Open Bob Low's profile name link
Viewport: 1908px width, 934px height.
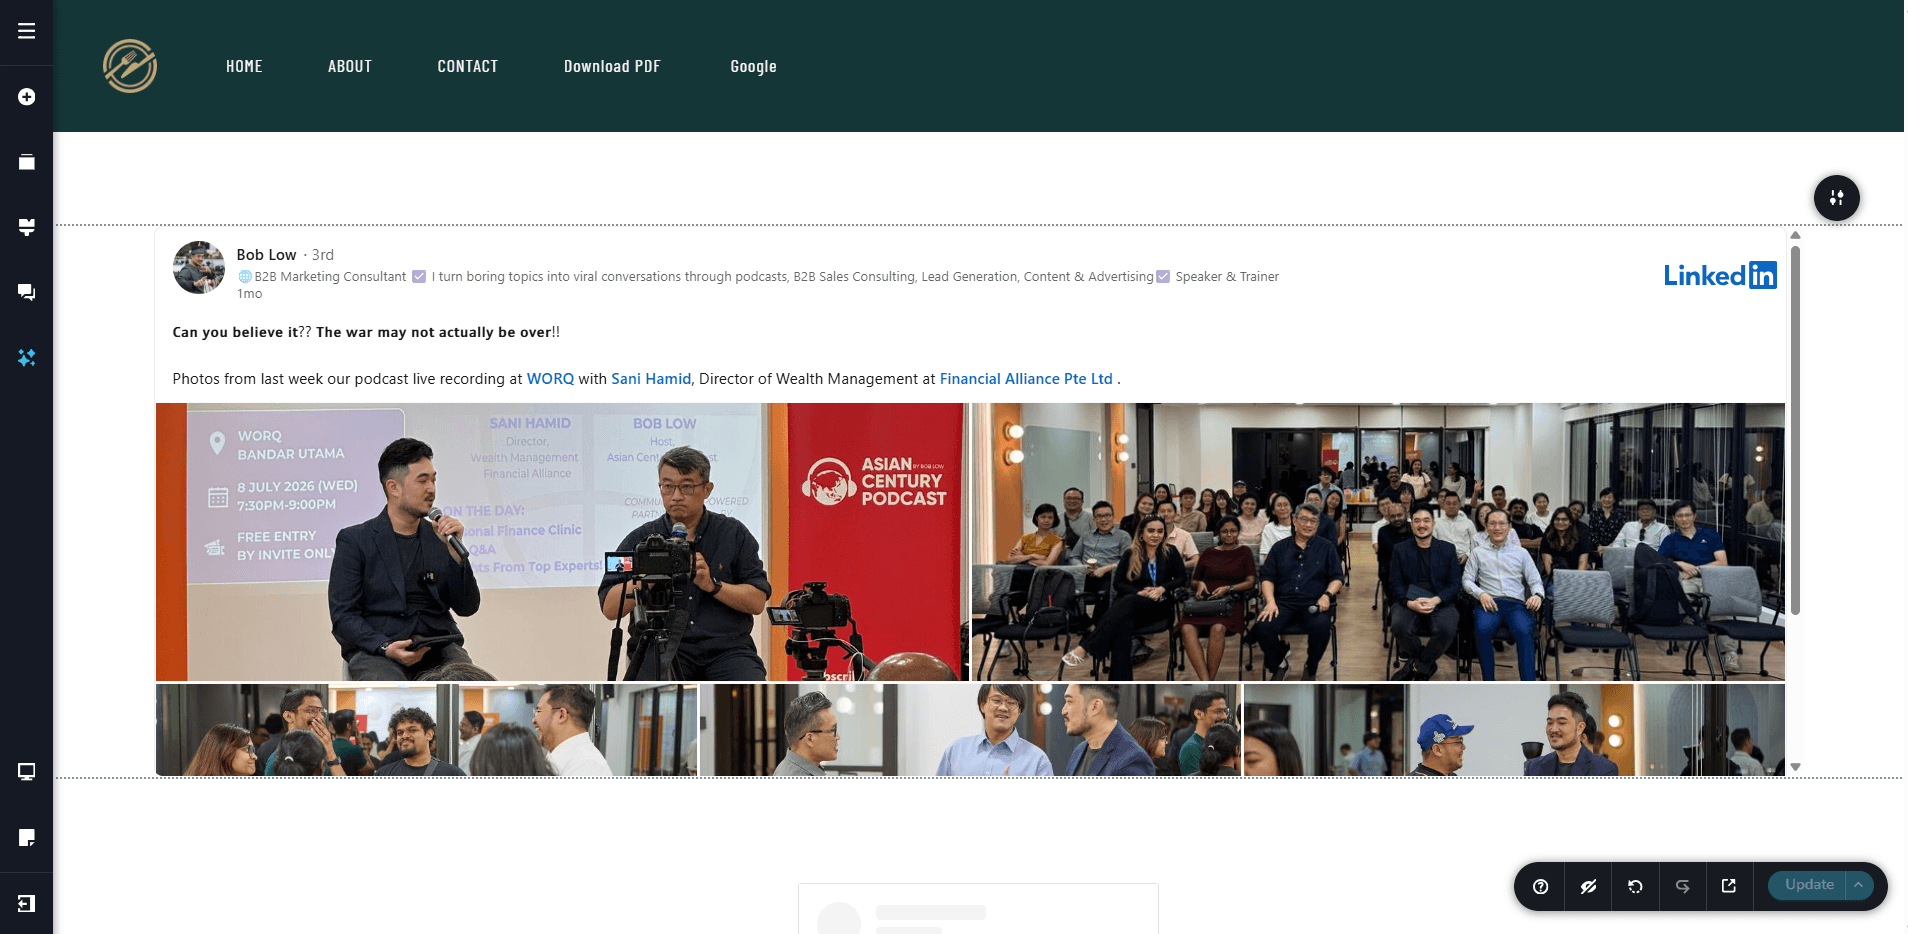(266, 255)
